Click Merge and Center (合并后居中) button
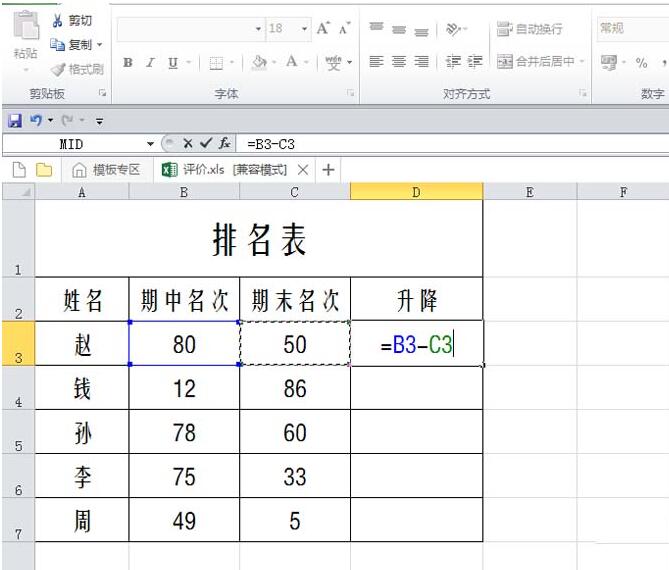 [x=540, y=62]
